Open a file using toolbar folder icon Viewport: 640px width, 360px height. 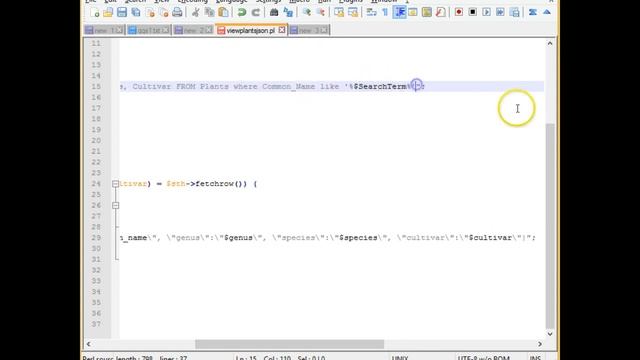click(x=108, y=12)
